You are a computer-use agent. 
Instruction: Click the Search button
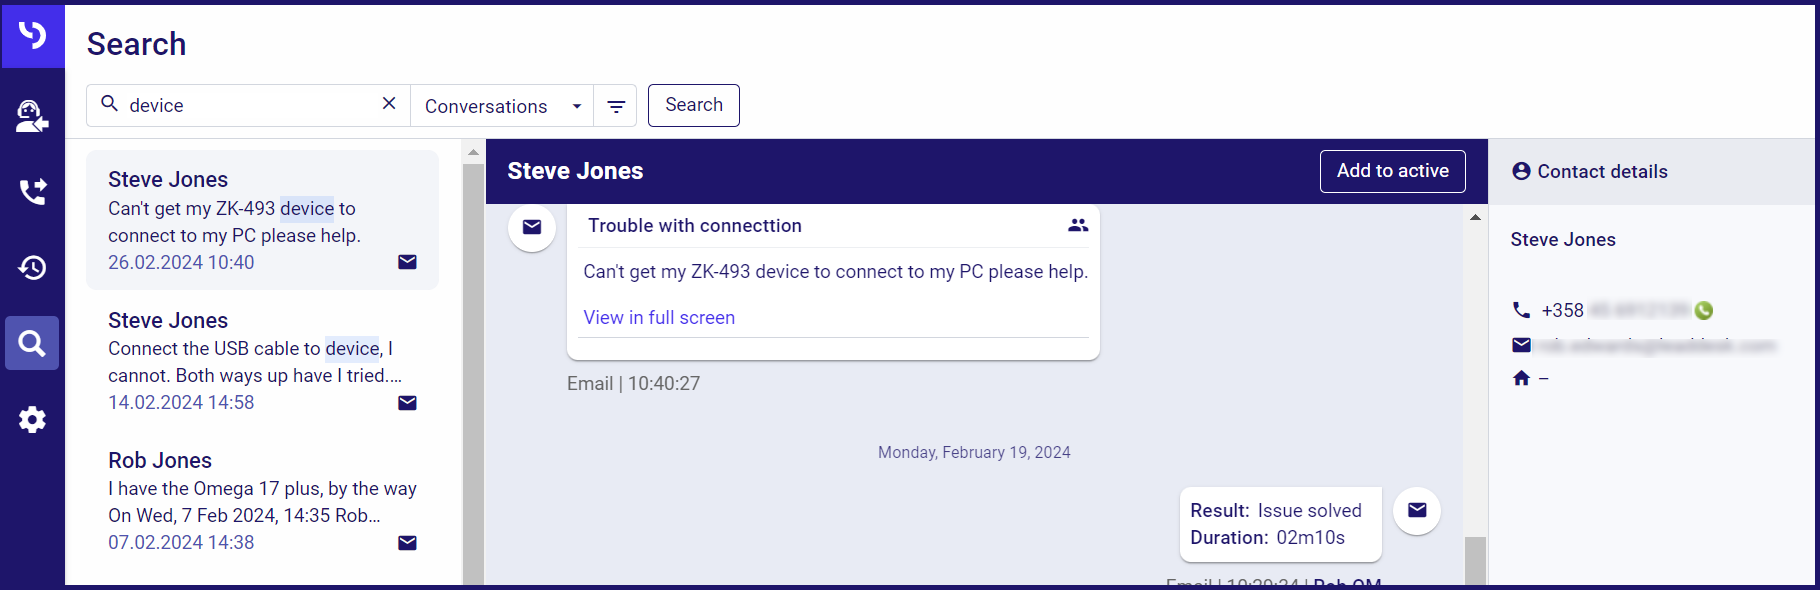694,105
